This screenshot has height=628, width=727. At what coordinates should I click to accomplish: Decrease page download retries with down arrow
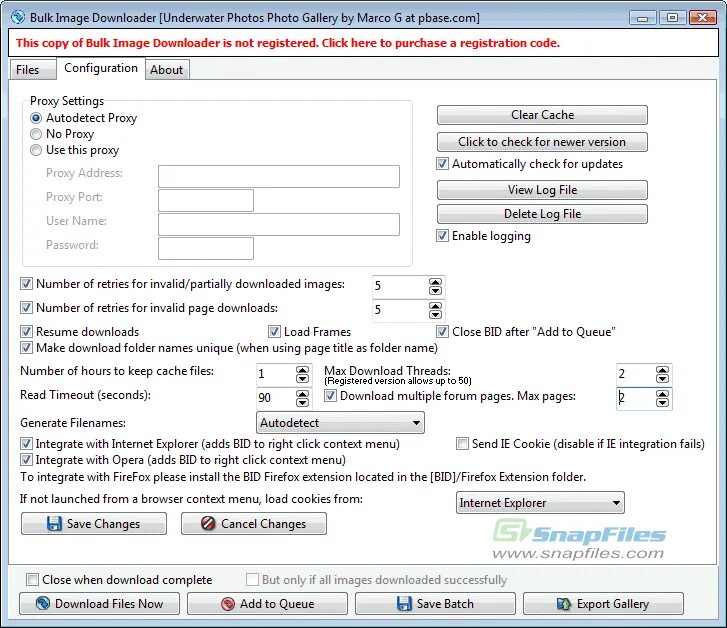(435, 314)
